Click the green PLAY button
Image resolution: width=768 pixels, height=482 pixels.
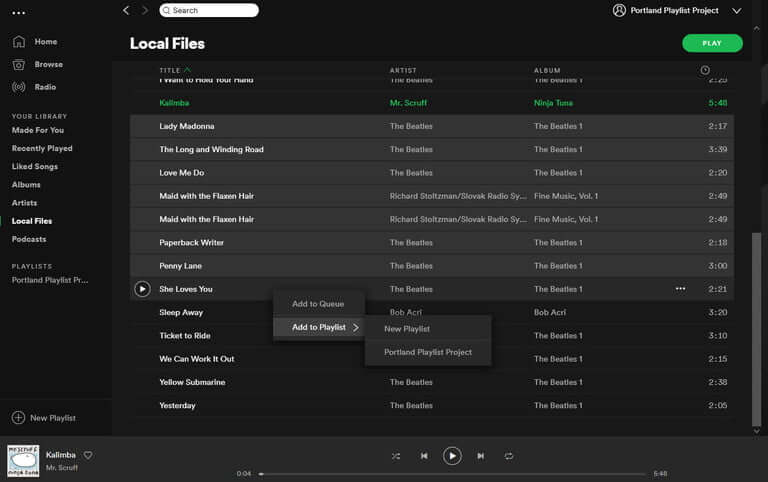pos(712,43)
